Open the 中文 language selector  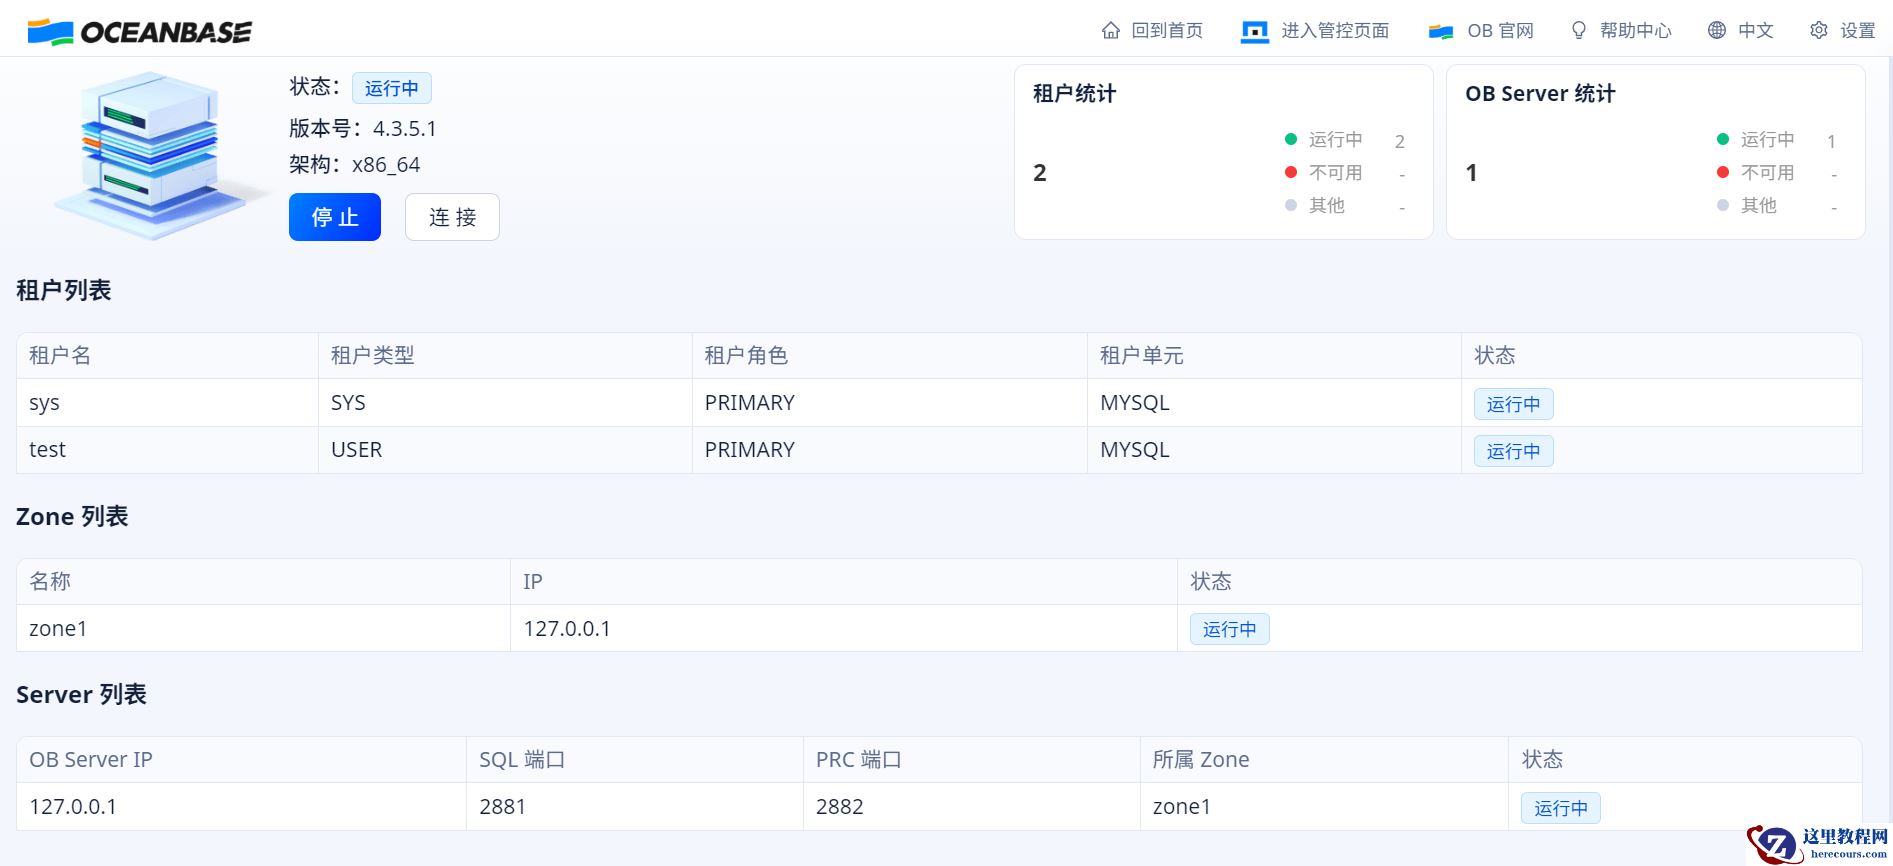coord(1755,31)
